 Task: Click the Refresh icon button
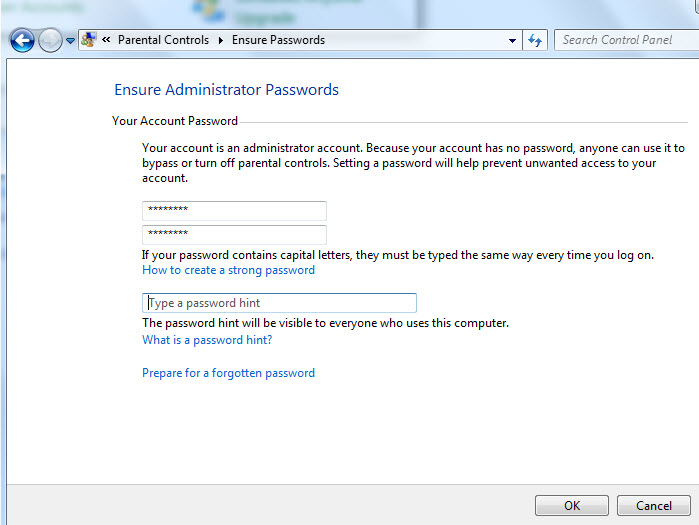[535, 40]
